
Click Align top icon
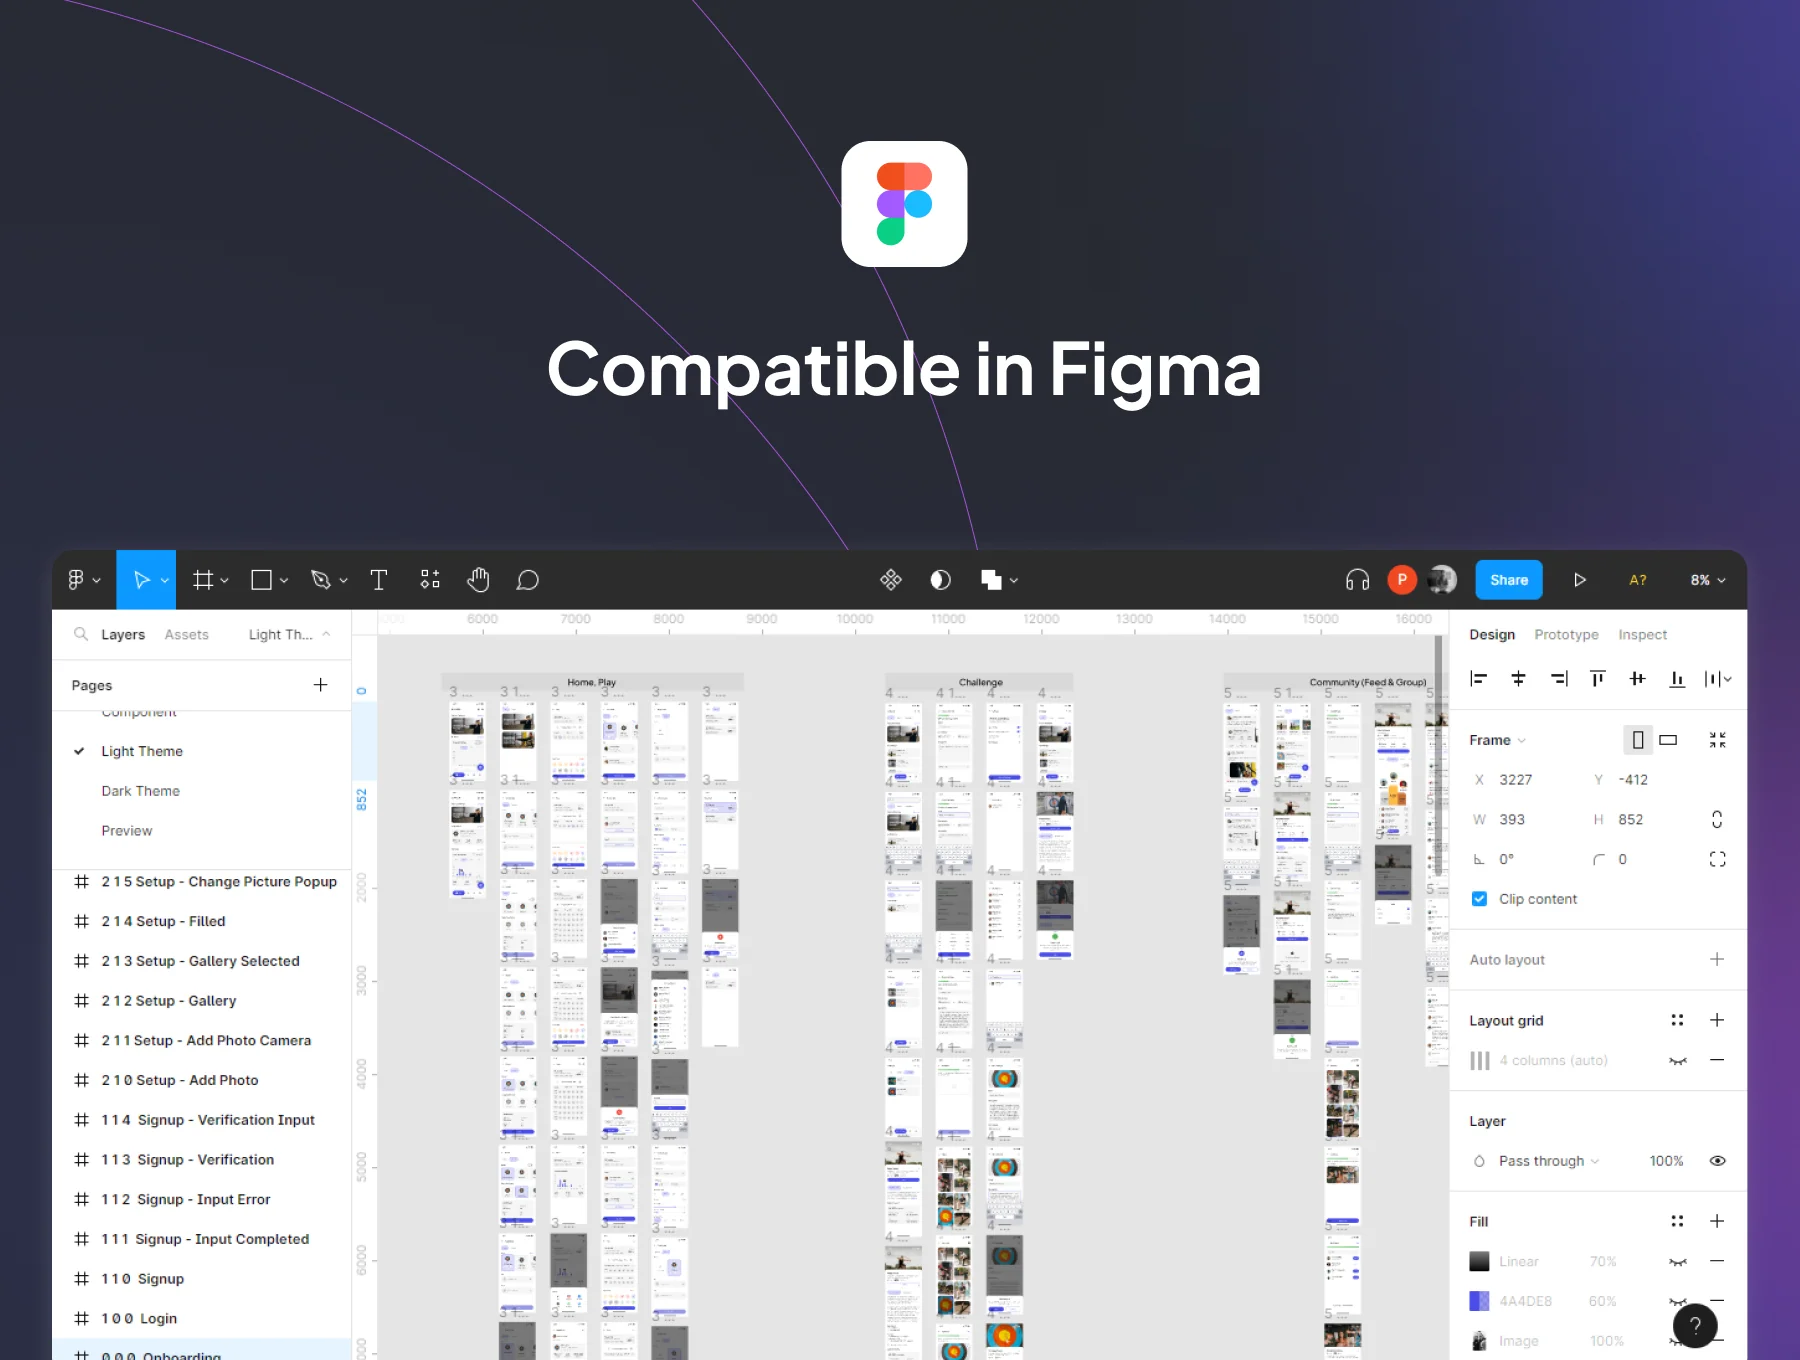tap(1598, 679)
